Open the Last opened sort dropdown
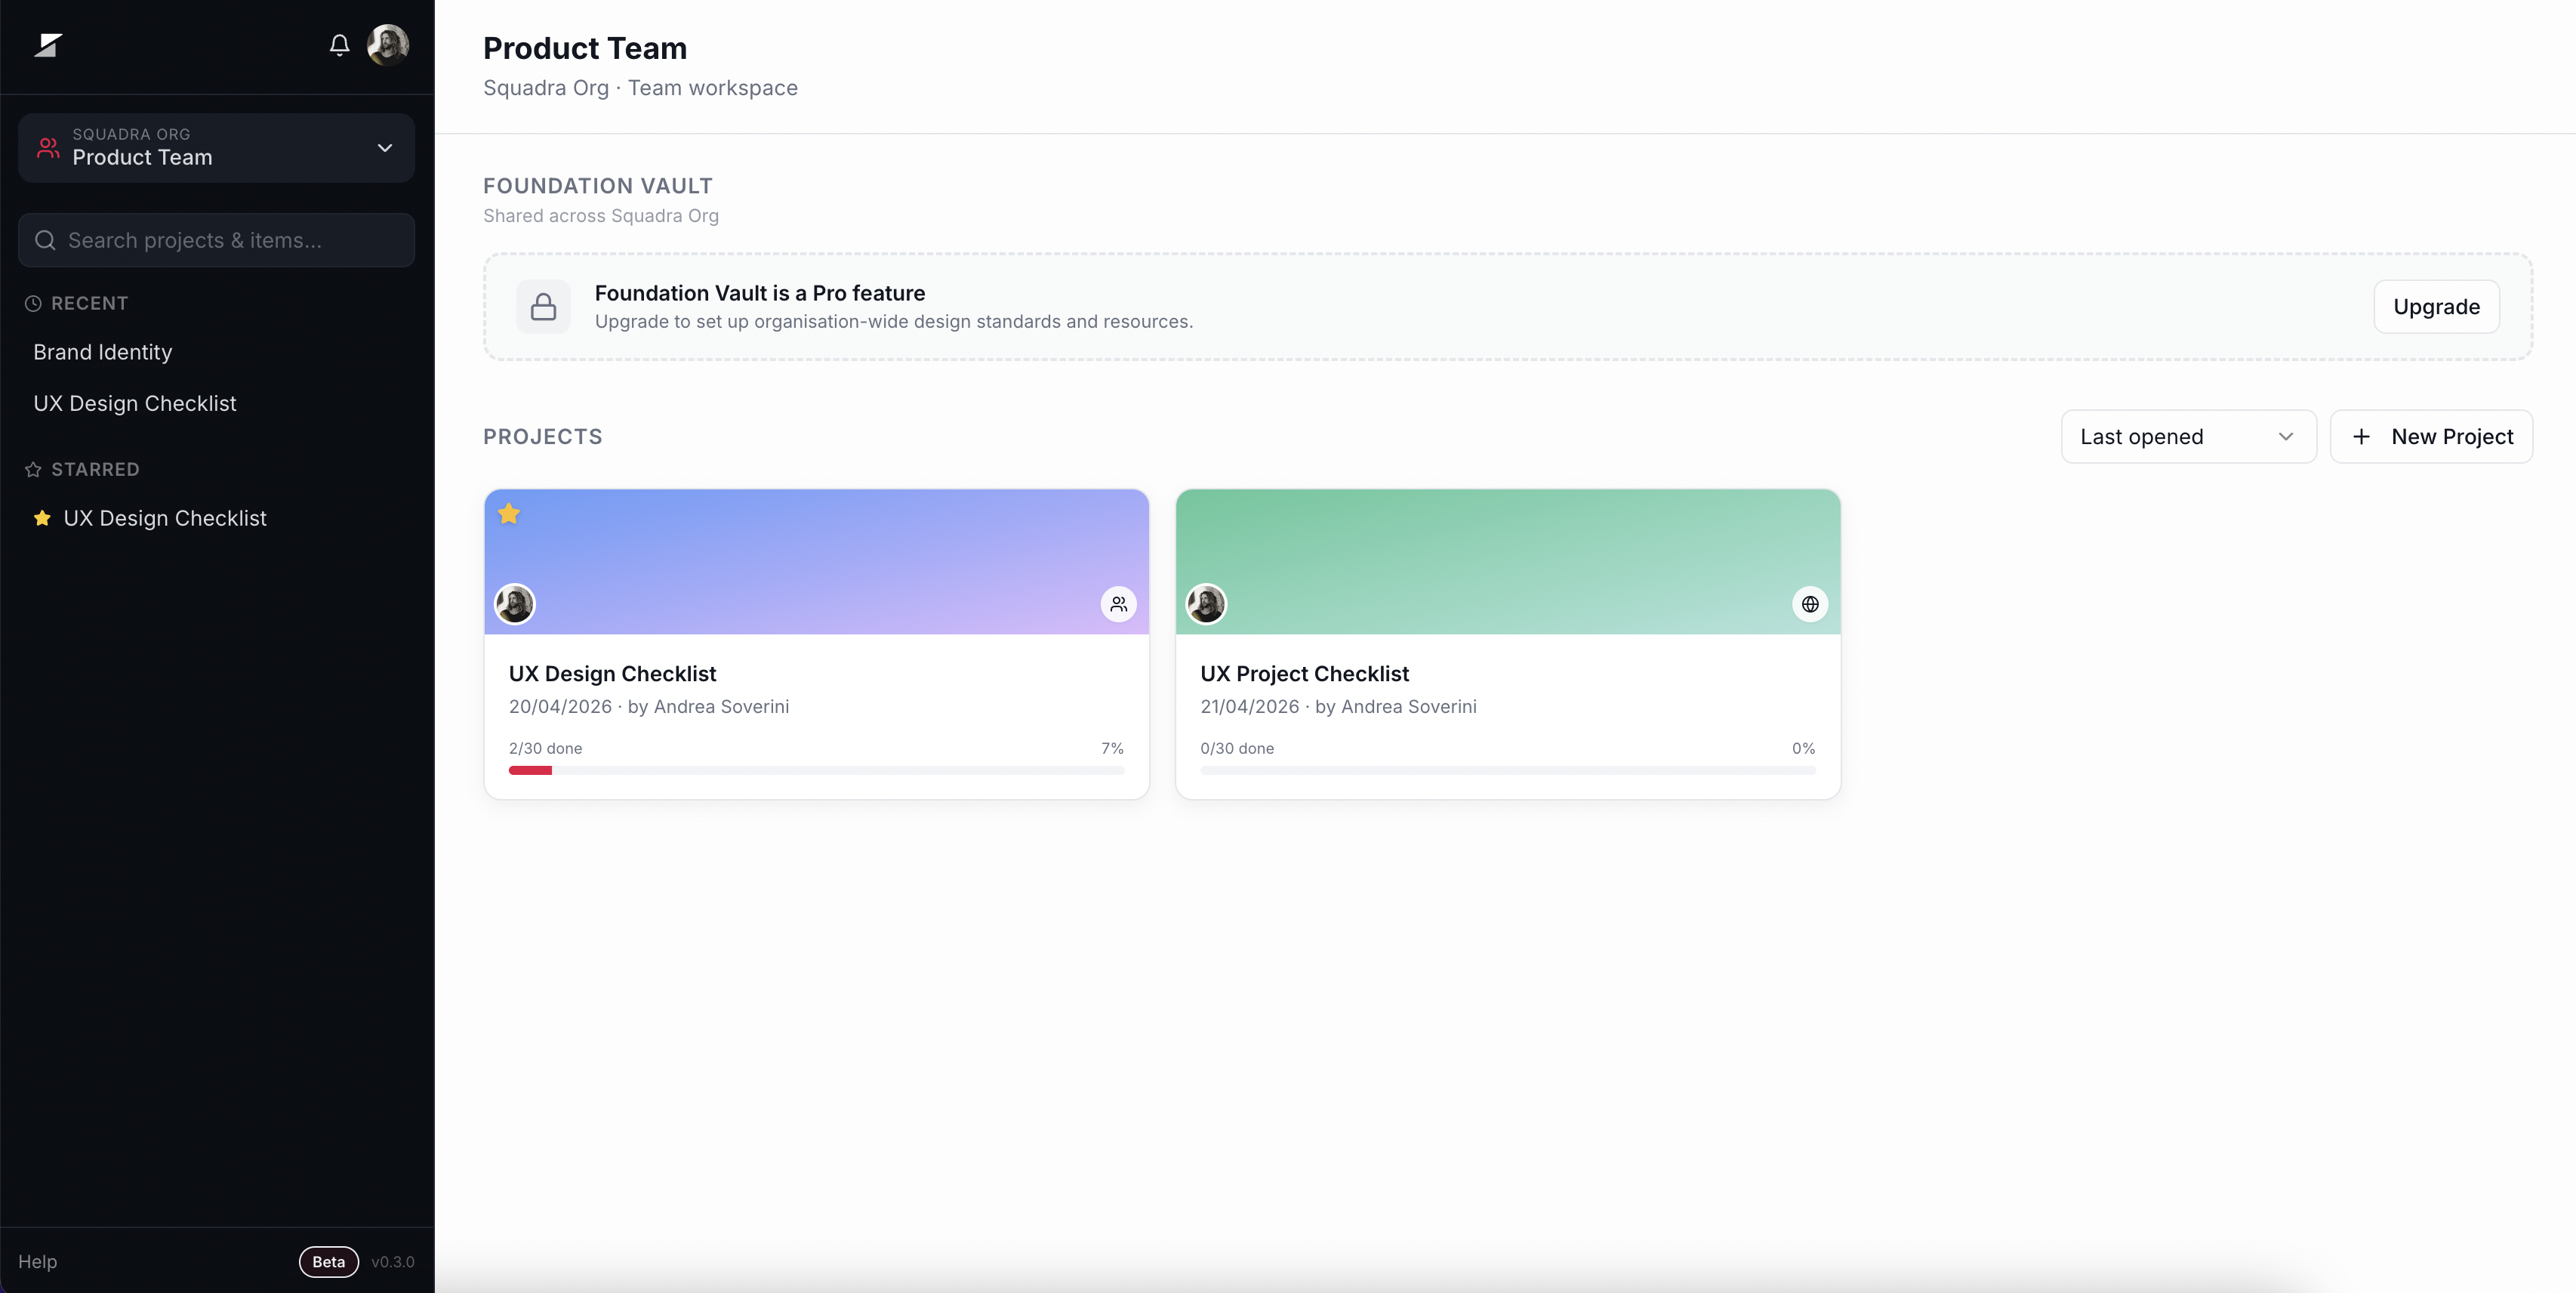The width and height of the screenshot is (2576, 1293). coord(2187,437)
